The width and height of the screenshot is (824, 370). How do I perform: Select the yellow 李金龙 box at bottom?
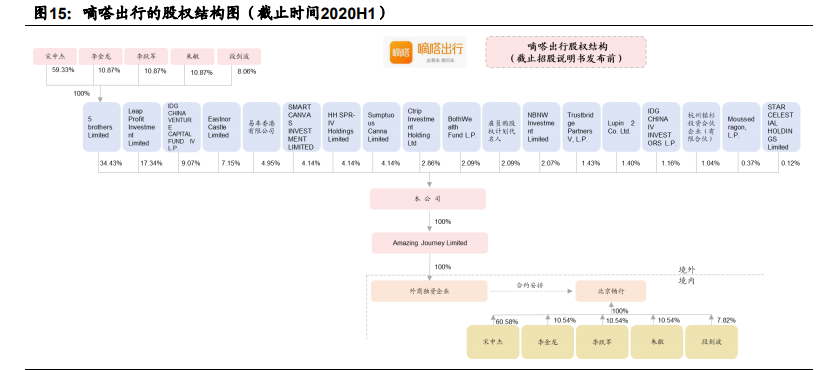click(548, 342)
